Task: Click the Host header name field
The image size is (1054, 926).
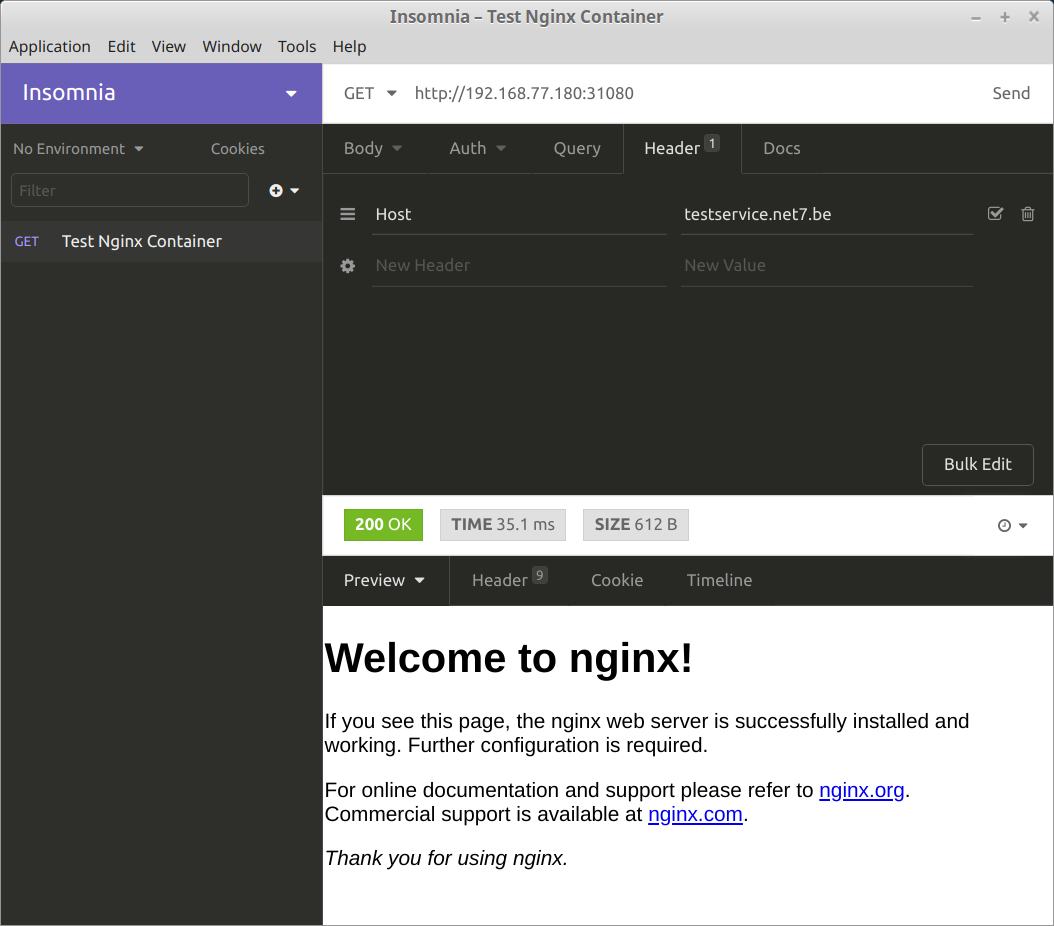Action: (519, 215)
